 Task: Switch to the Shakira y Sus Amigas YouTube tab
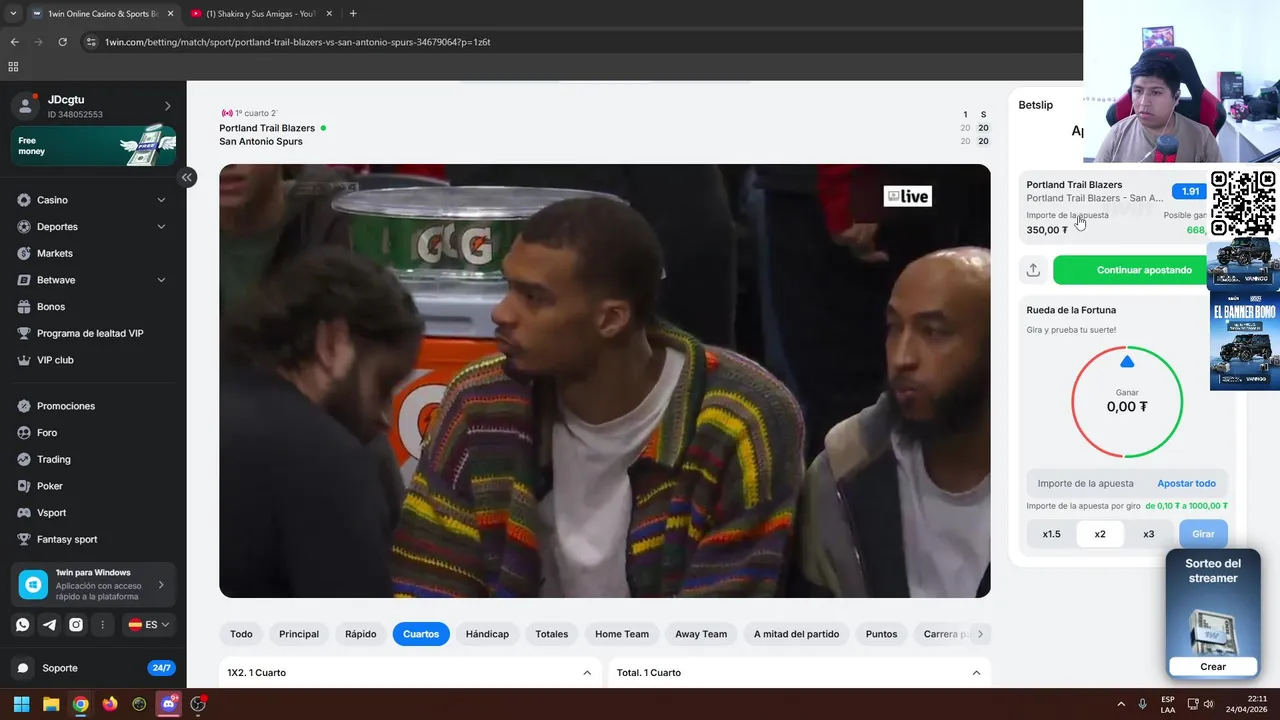point(260,14)
